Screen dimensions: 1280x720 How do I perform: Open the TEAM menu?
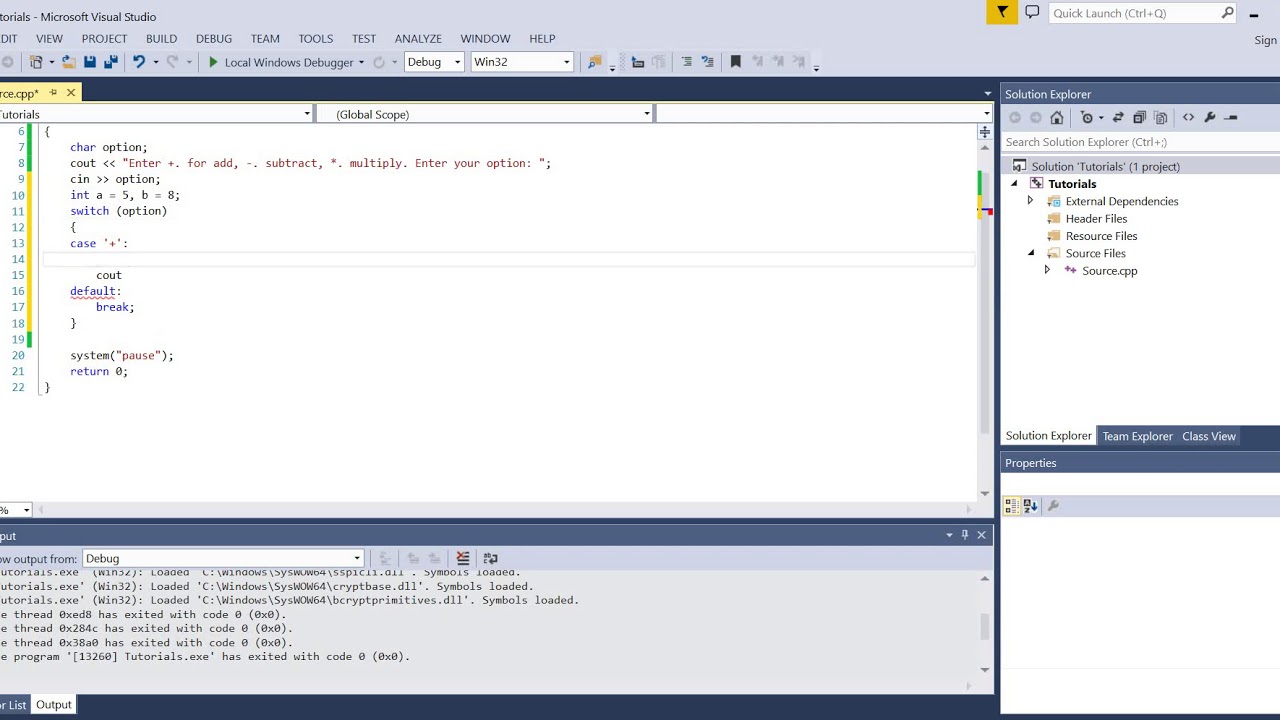[x=265, y=38]
